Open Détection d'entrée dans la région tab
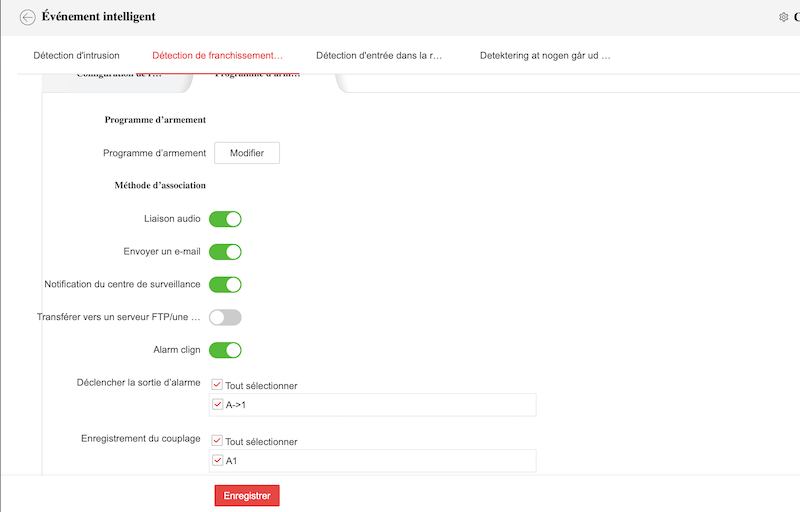Viewport: 800px width, 512px height. pyautogui.click(x=379, y=55)
